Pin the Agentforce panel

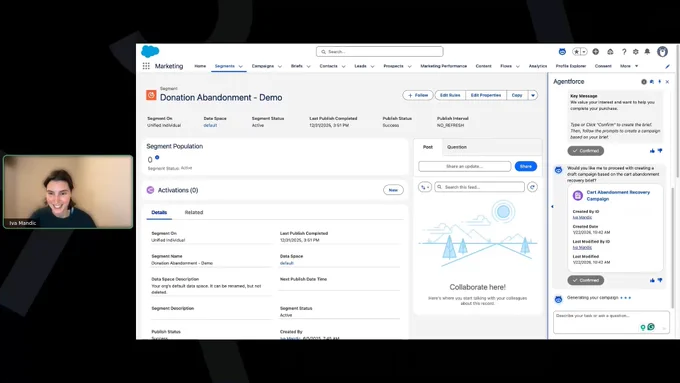(660, 82)
